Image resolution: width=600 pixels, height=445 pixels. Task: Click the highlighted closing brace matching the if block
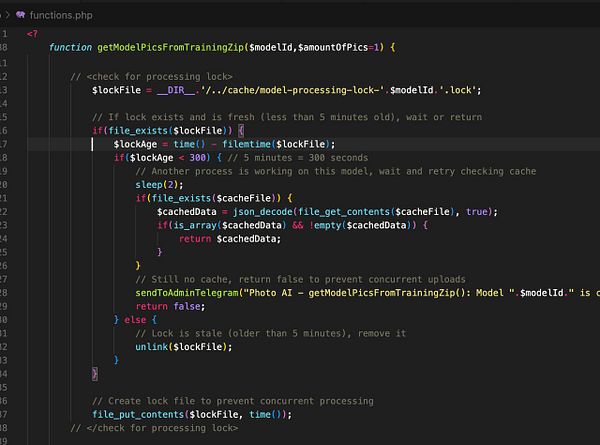coord(95,374)
